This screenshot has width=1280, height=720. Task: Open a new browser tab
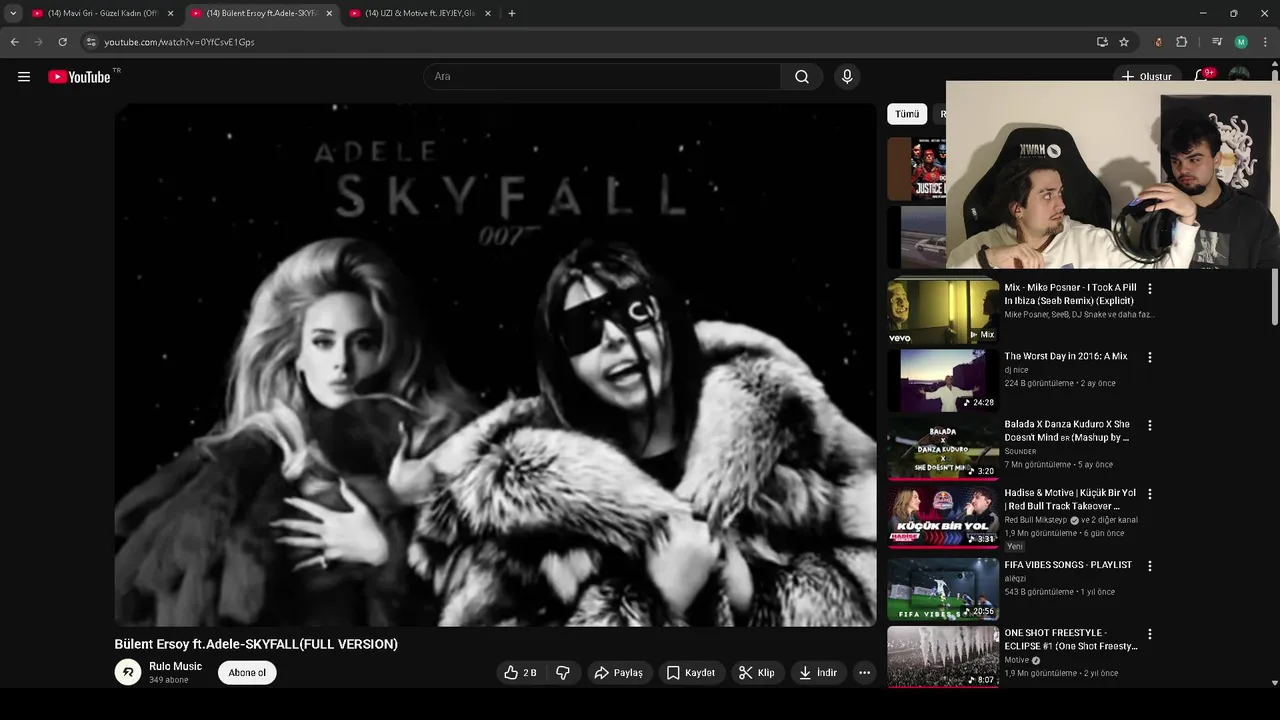pos(512,13)
